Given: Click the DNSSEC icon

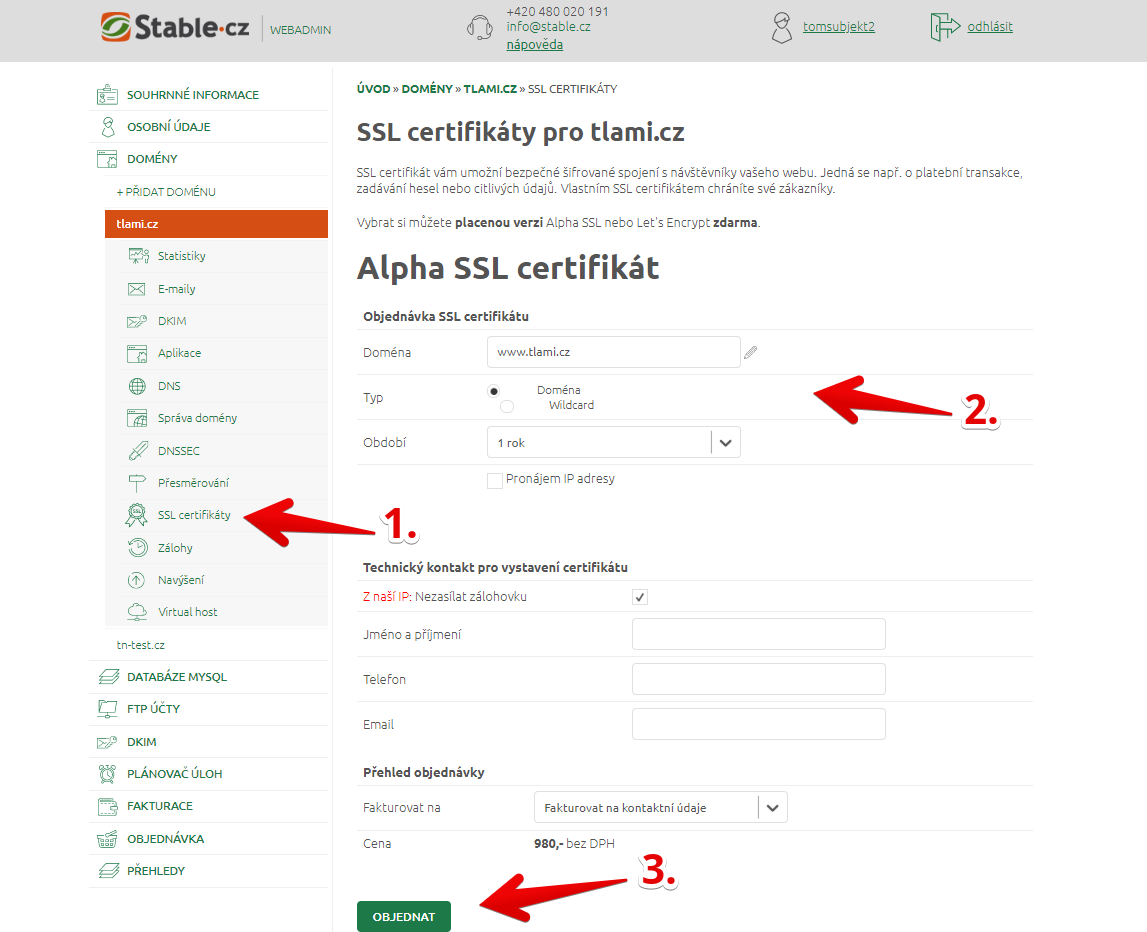Looking at the screenshot, I should click(x=138, y=451).
